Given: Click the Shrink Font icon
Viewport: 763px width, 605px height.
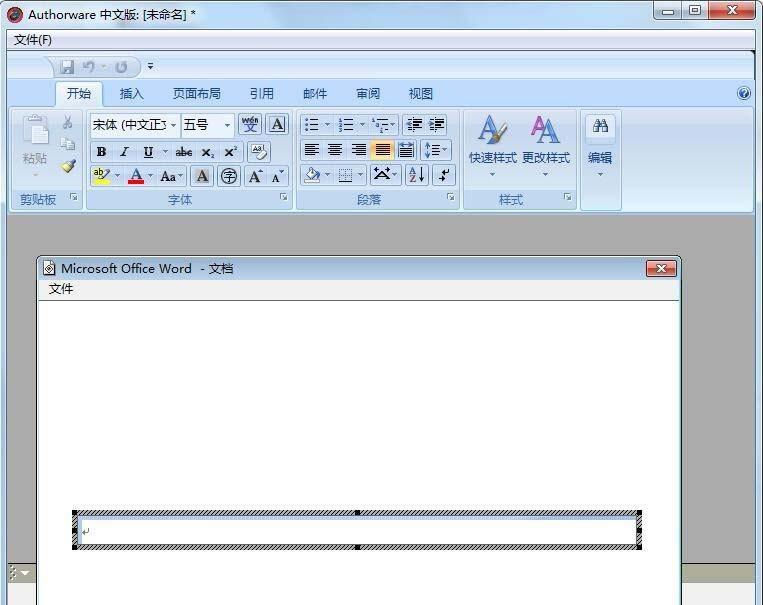Looking at the screenshot, I should 277,176.
